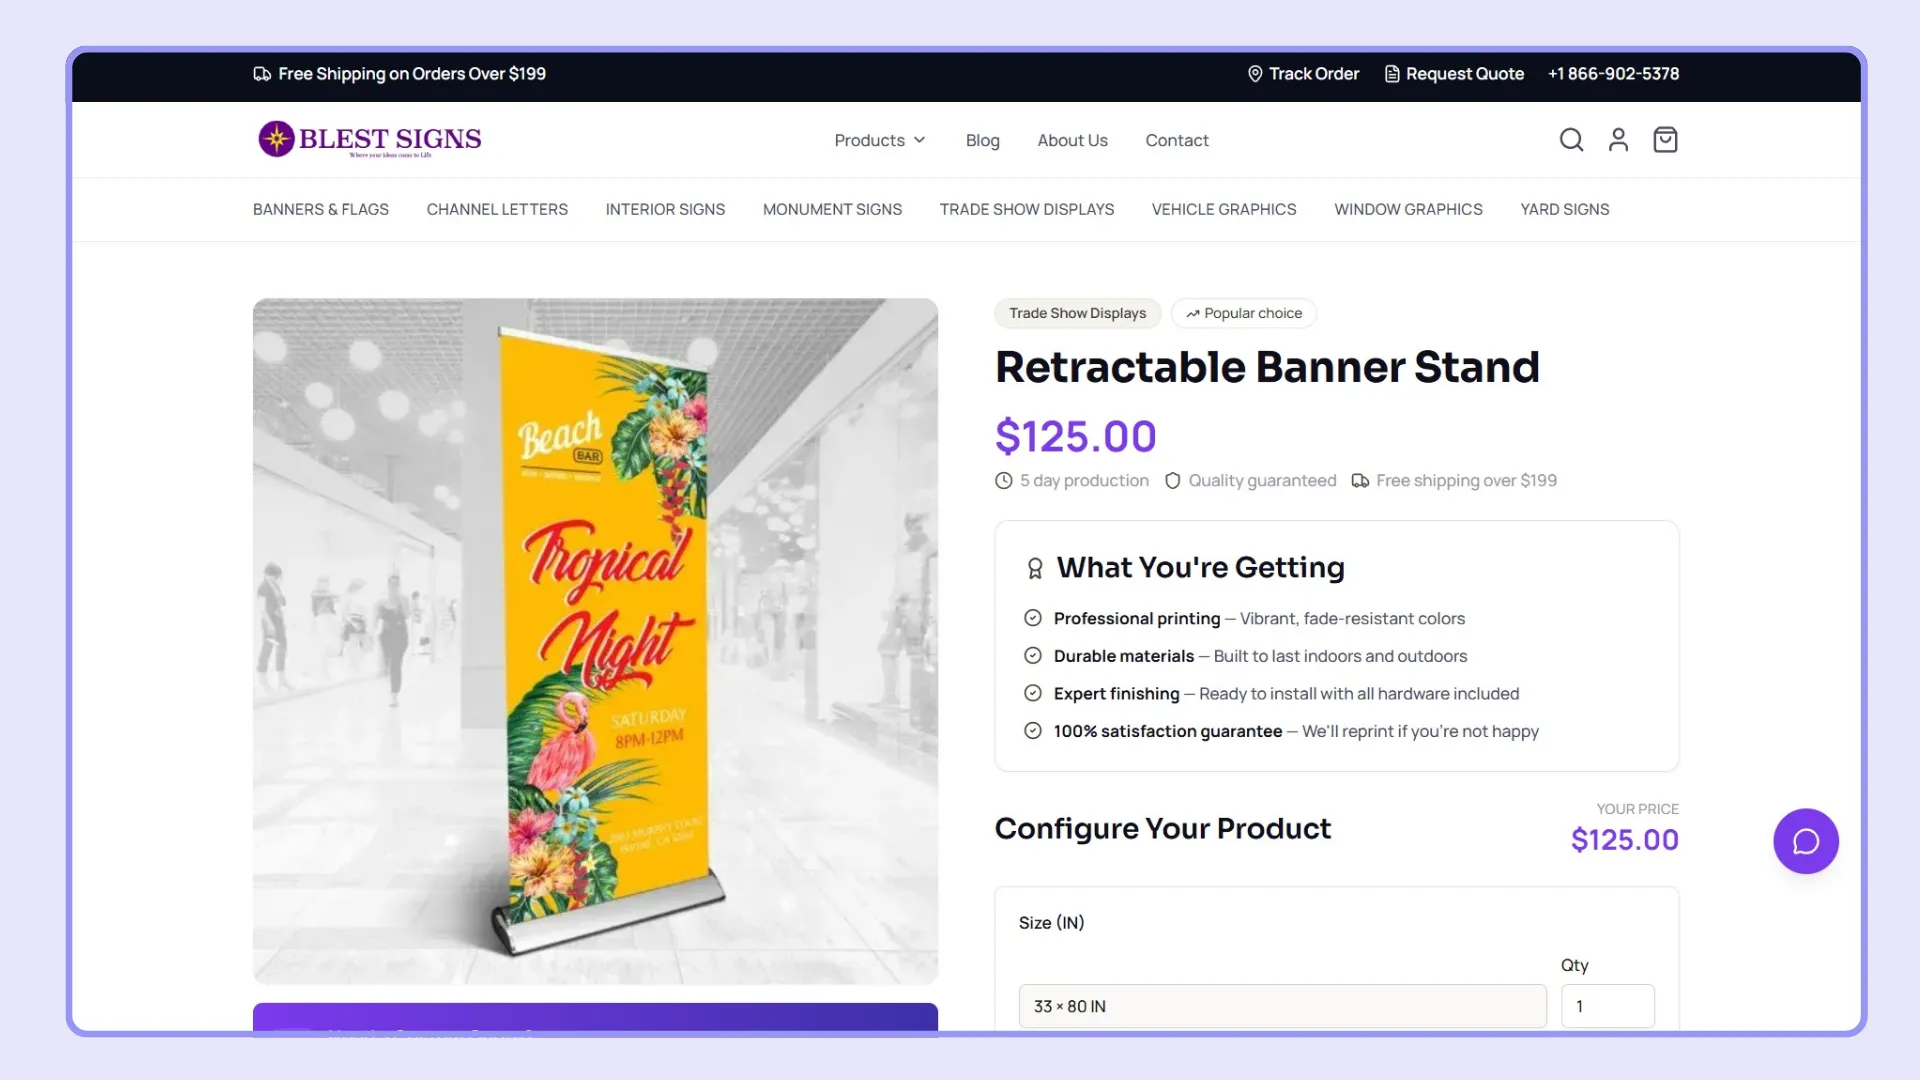Click the Request Quote document icon
Image resolution: width=1920 pixels, height=1080 pixels.
click(x=1391, y=74)
